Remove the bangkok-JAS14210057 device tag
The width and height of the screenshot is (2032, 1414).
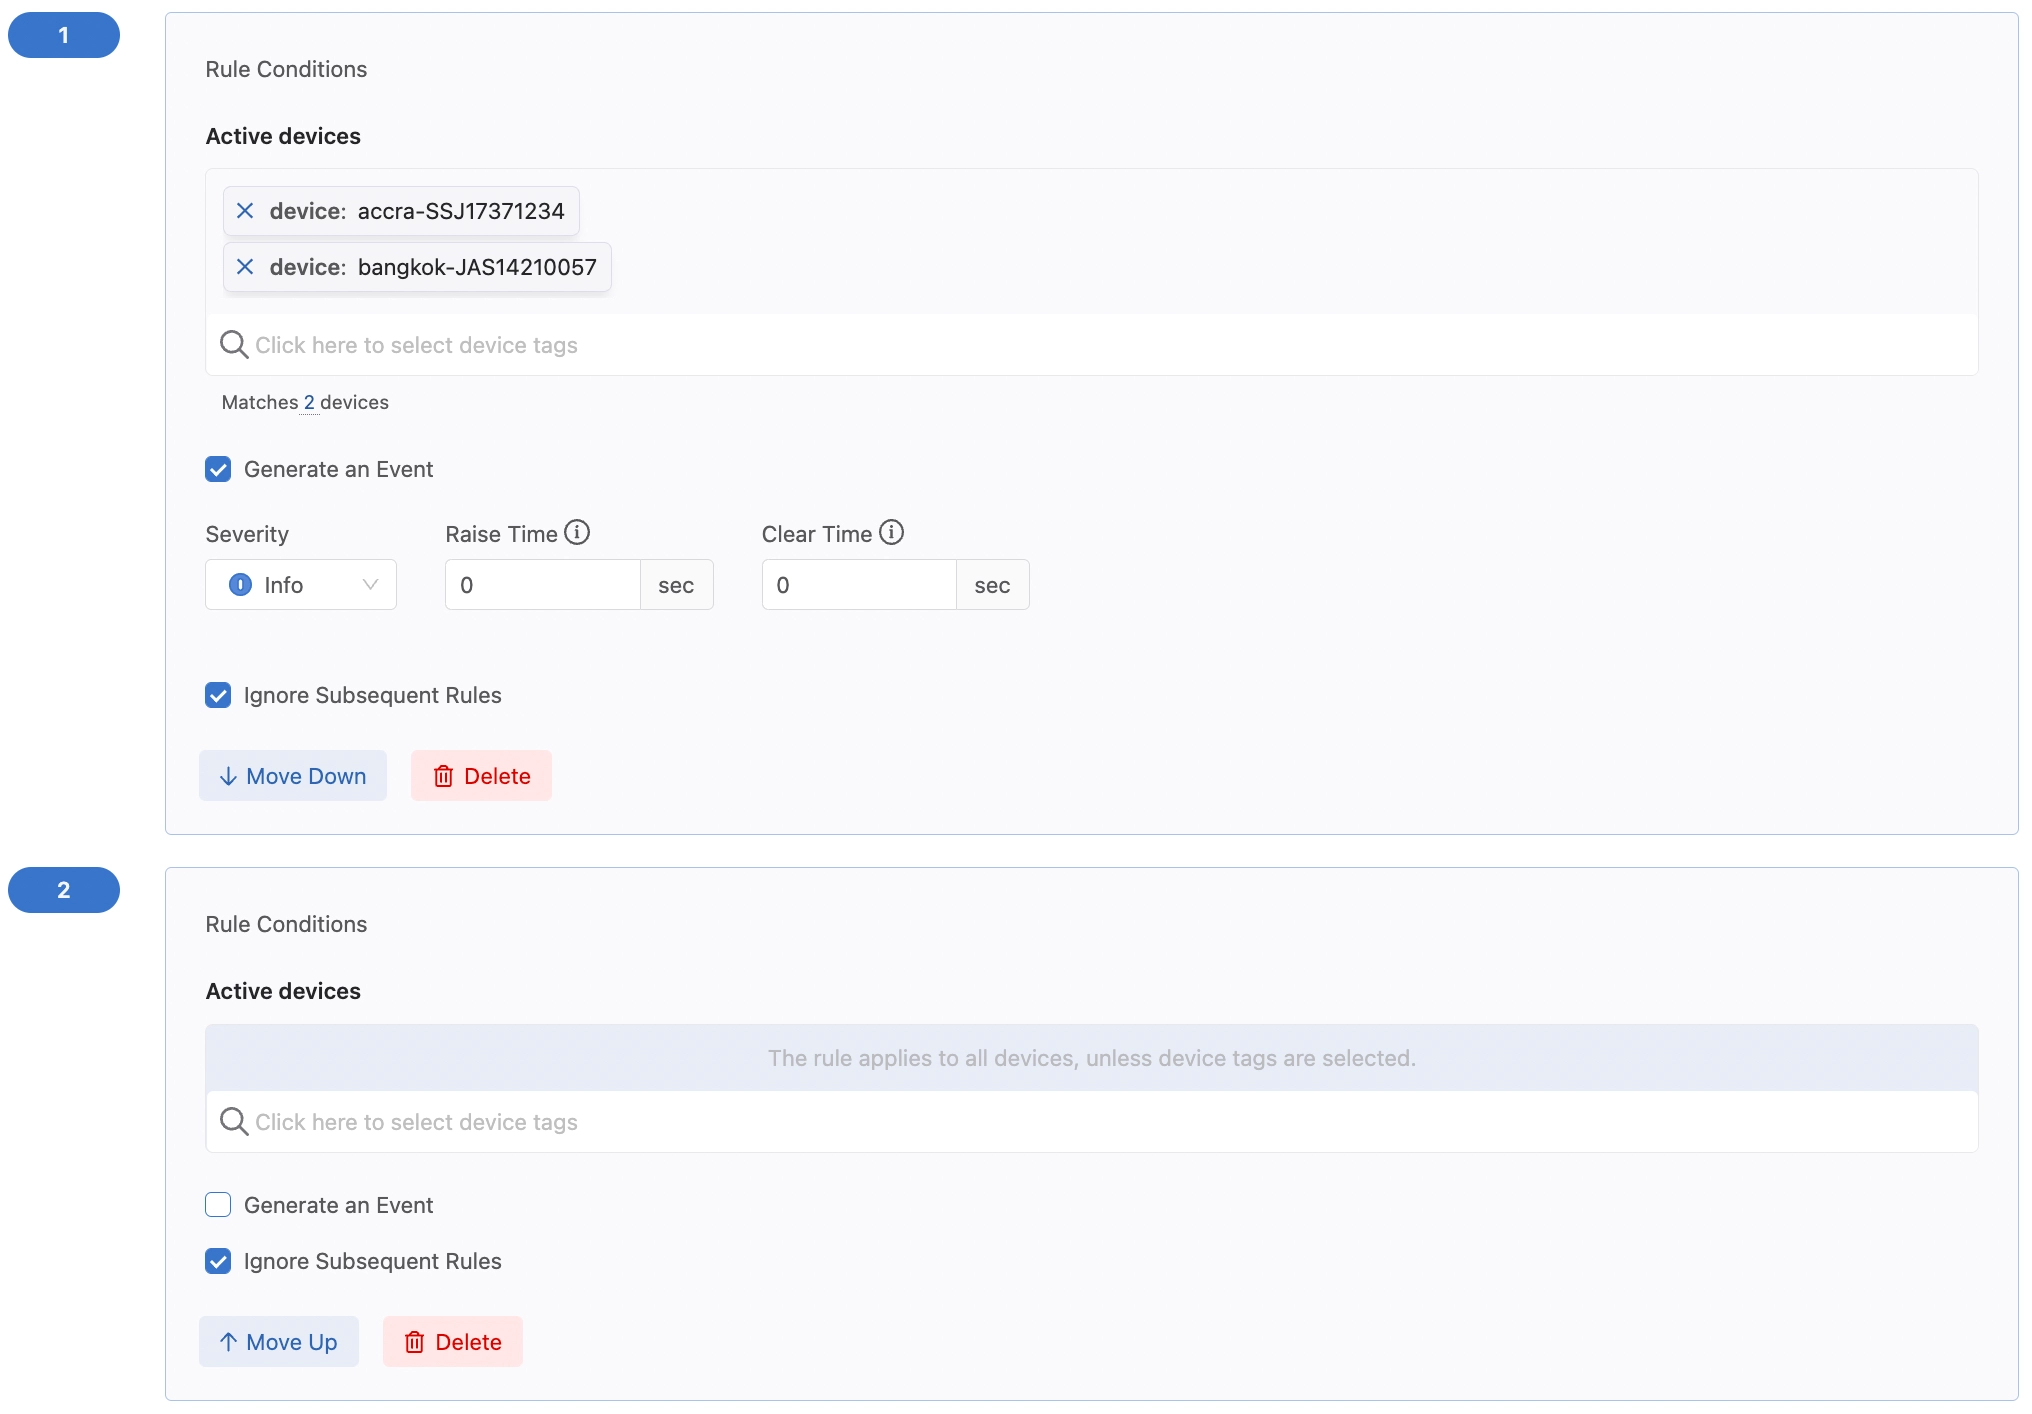click(245, 267)
